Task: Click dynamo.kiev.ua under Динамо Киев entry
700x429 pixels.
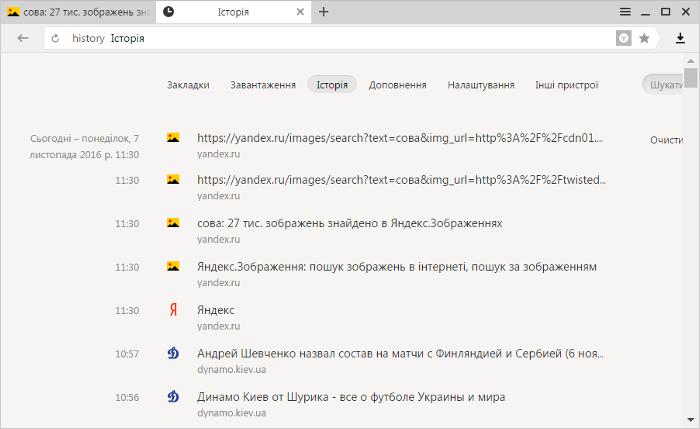Action: pos(232,413)
